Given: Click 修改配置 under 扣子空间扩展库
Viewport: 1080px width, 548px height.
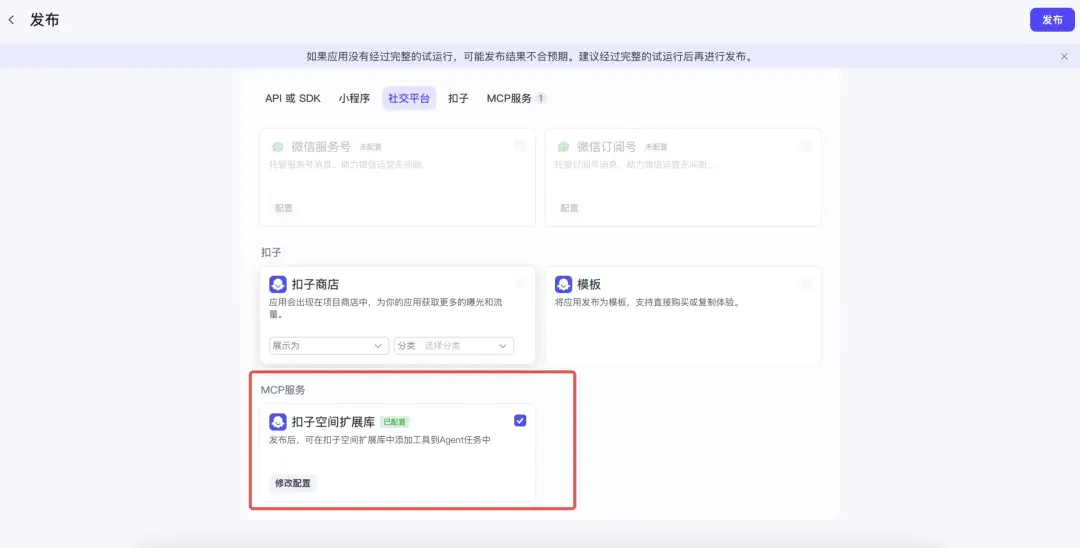Looking at the screenshot, I should (293, 483).
